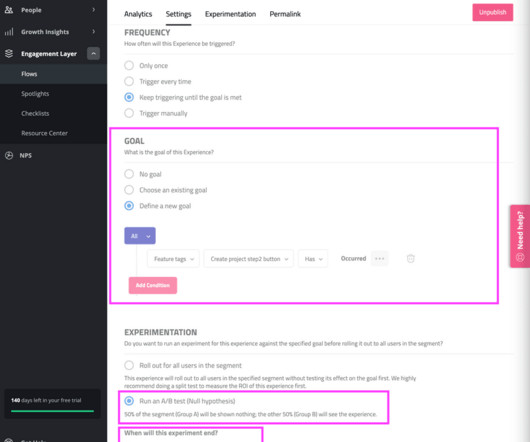Screen dimensions: 530x442
Task: Click the Need help? side tab
Action: [x=520, y=236]
